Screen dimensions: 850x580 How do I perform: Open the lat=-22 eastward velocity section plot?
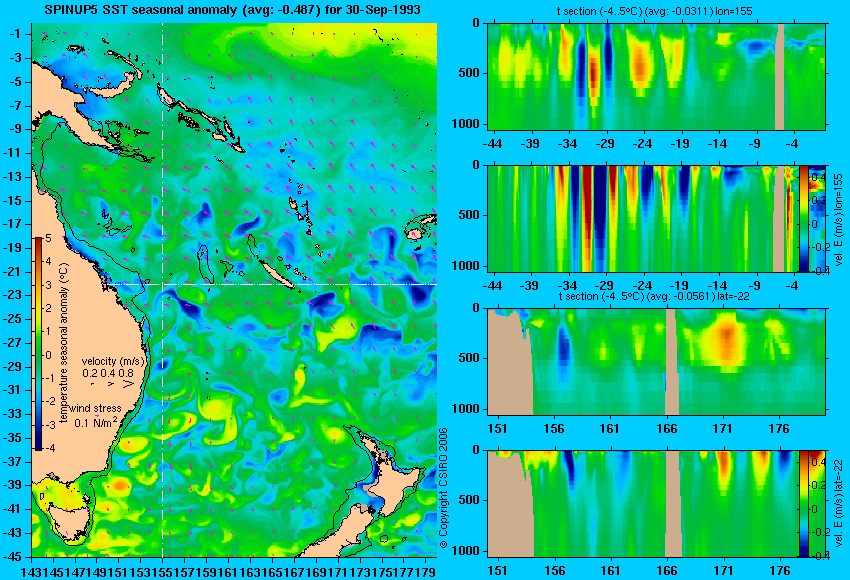pyautogui.click(x=643, y=504)
